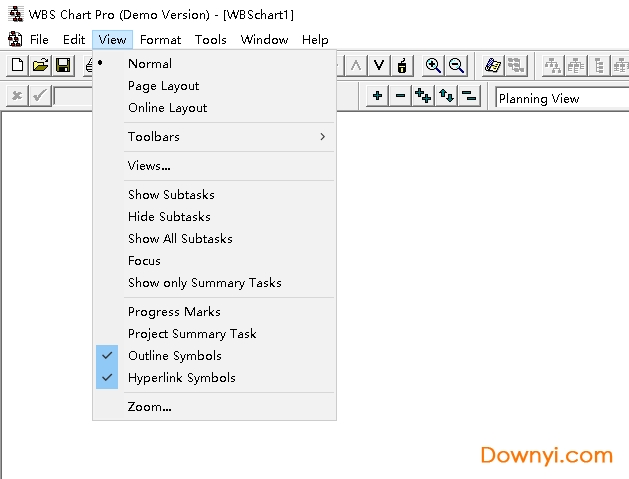This screenshot has width=629, height=479.
Task: Open the Tools menu
Action: click(x=210, y=40)
